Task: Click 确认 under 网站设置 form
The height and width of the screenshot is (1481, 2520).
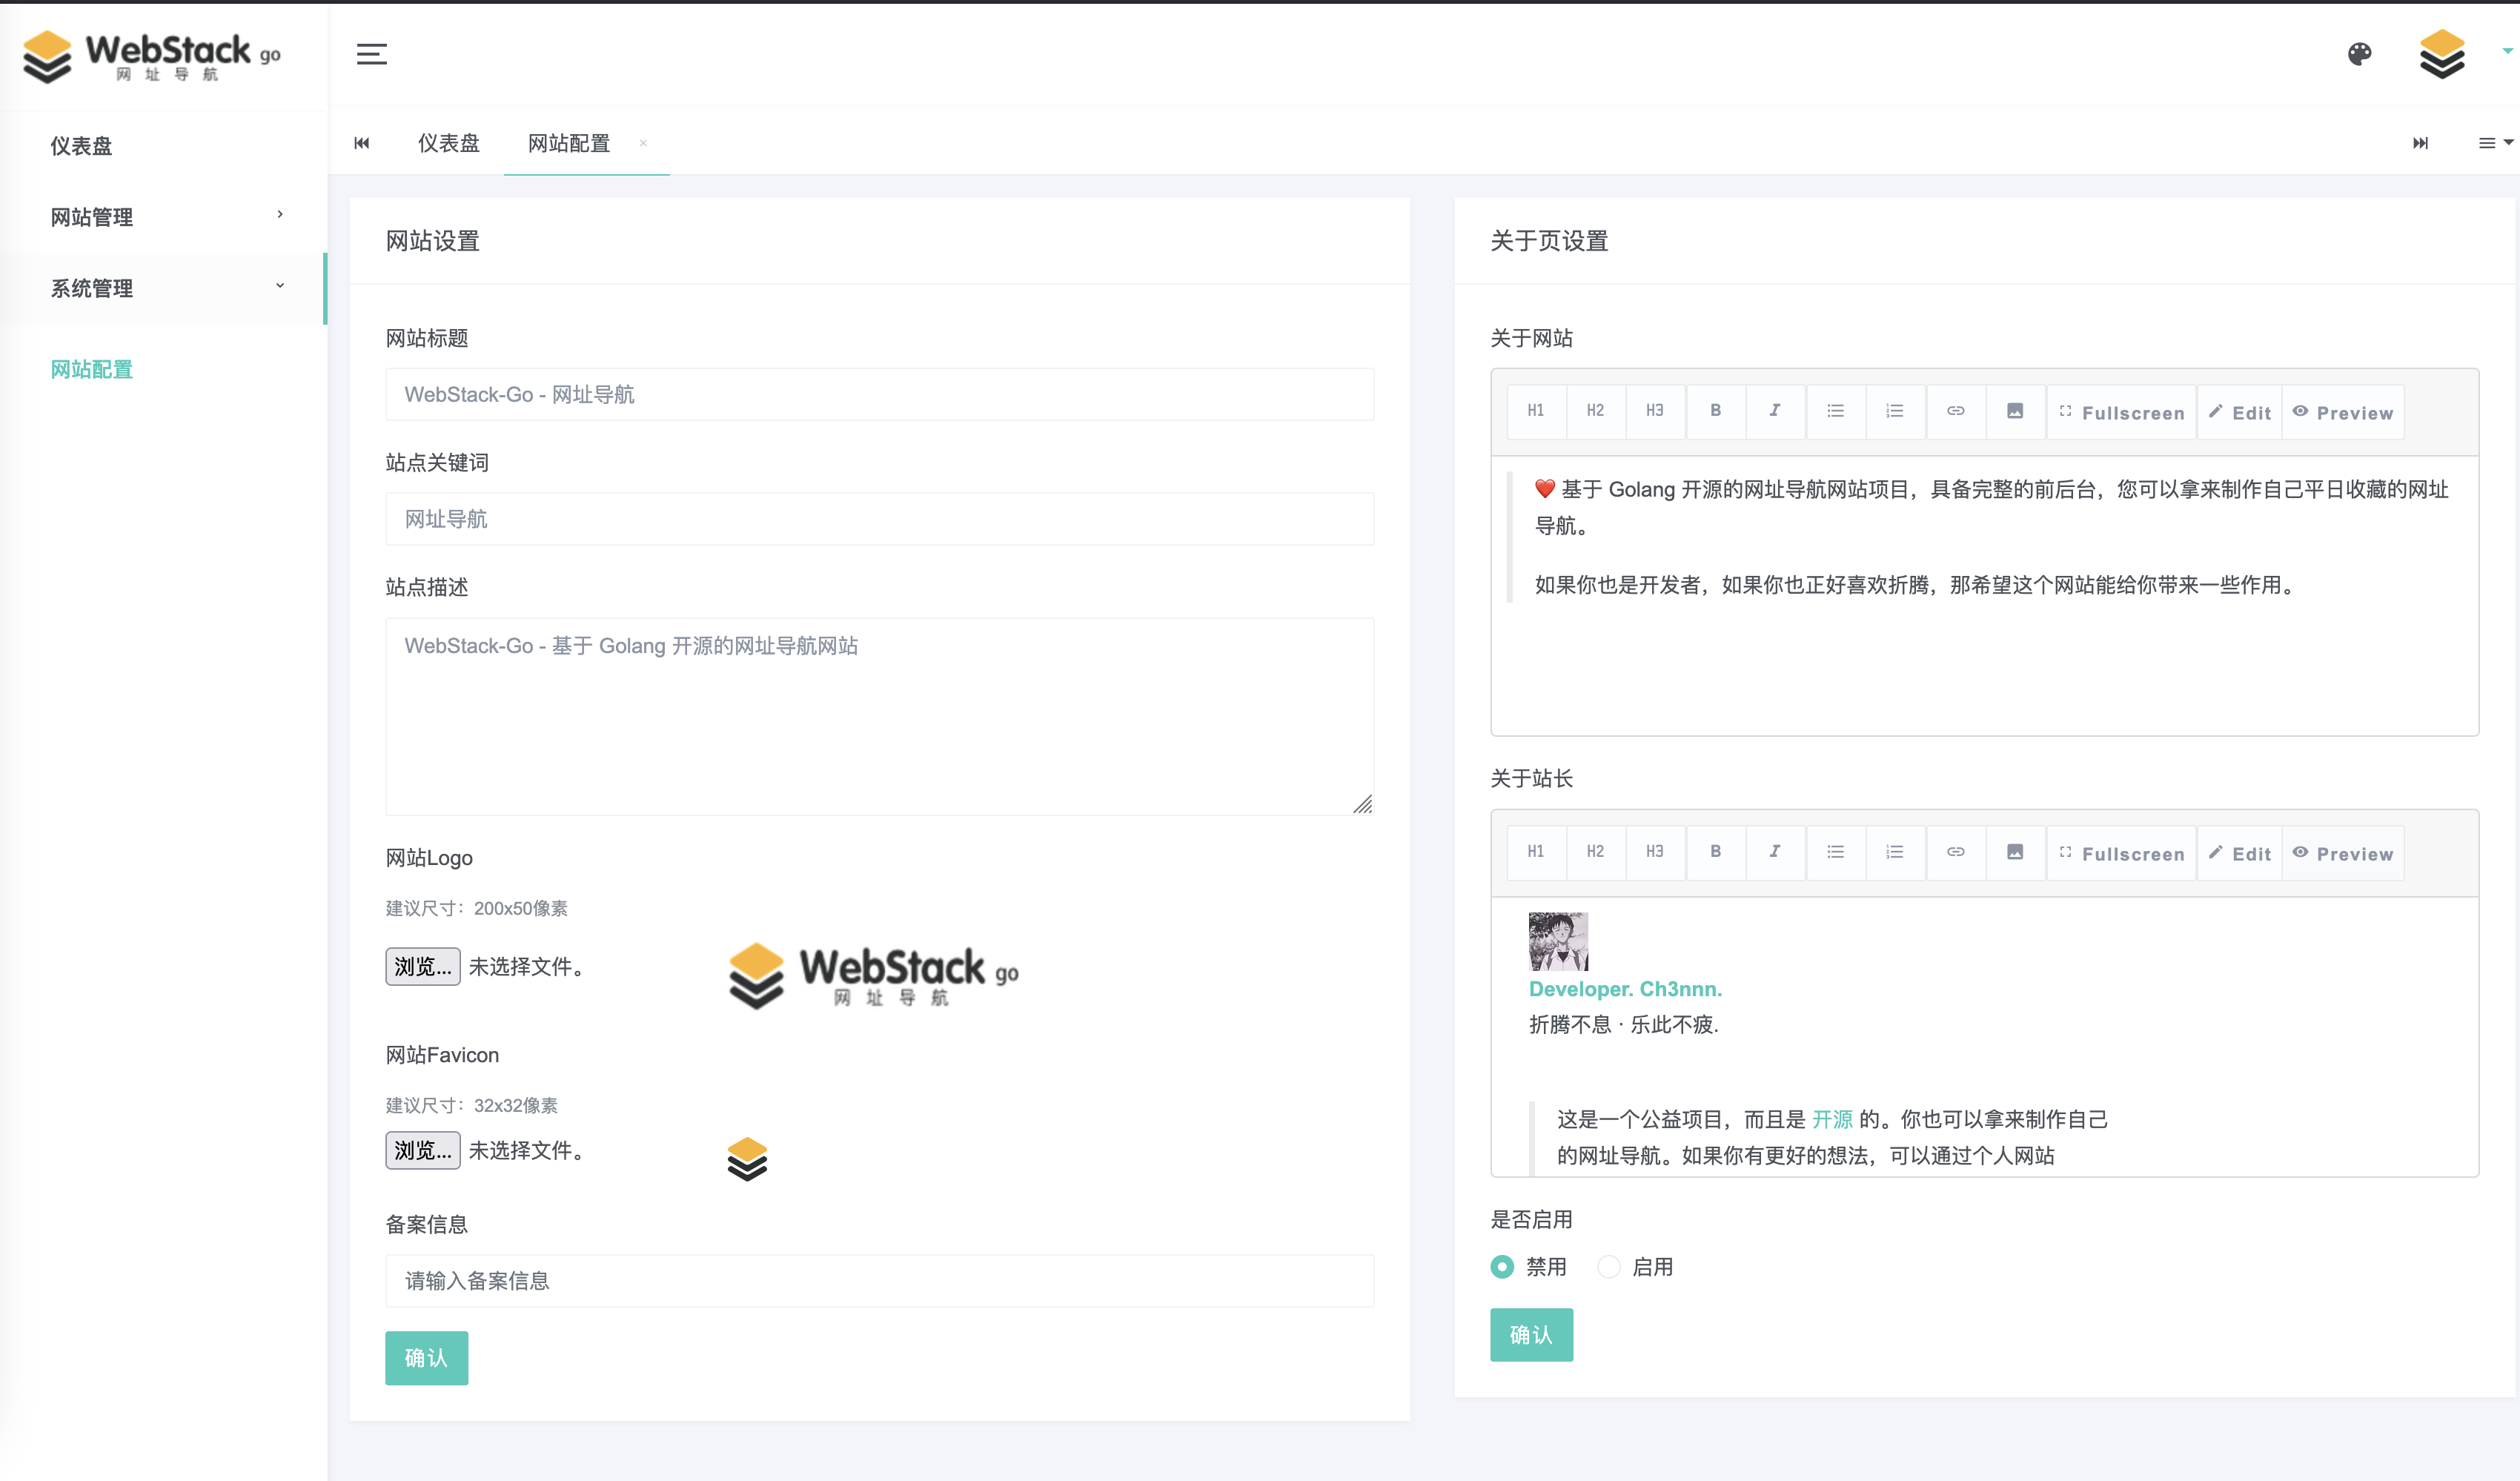Action: click(x=426, y=1357)
